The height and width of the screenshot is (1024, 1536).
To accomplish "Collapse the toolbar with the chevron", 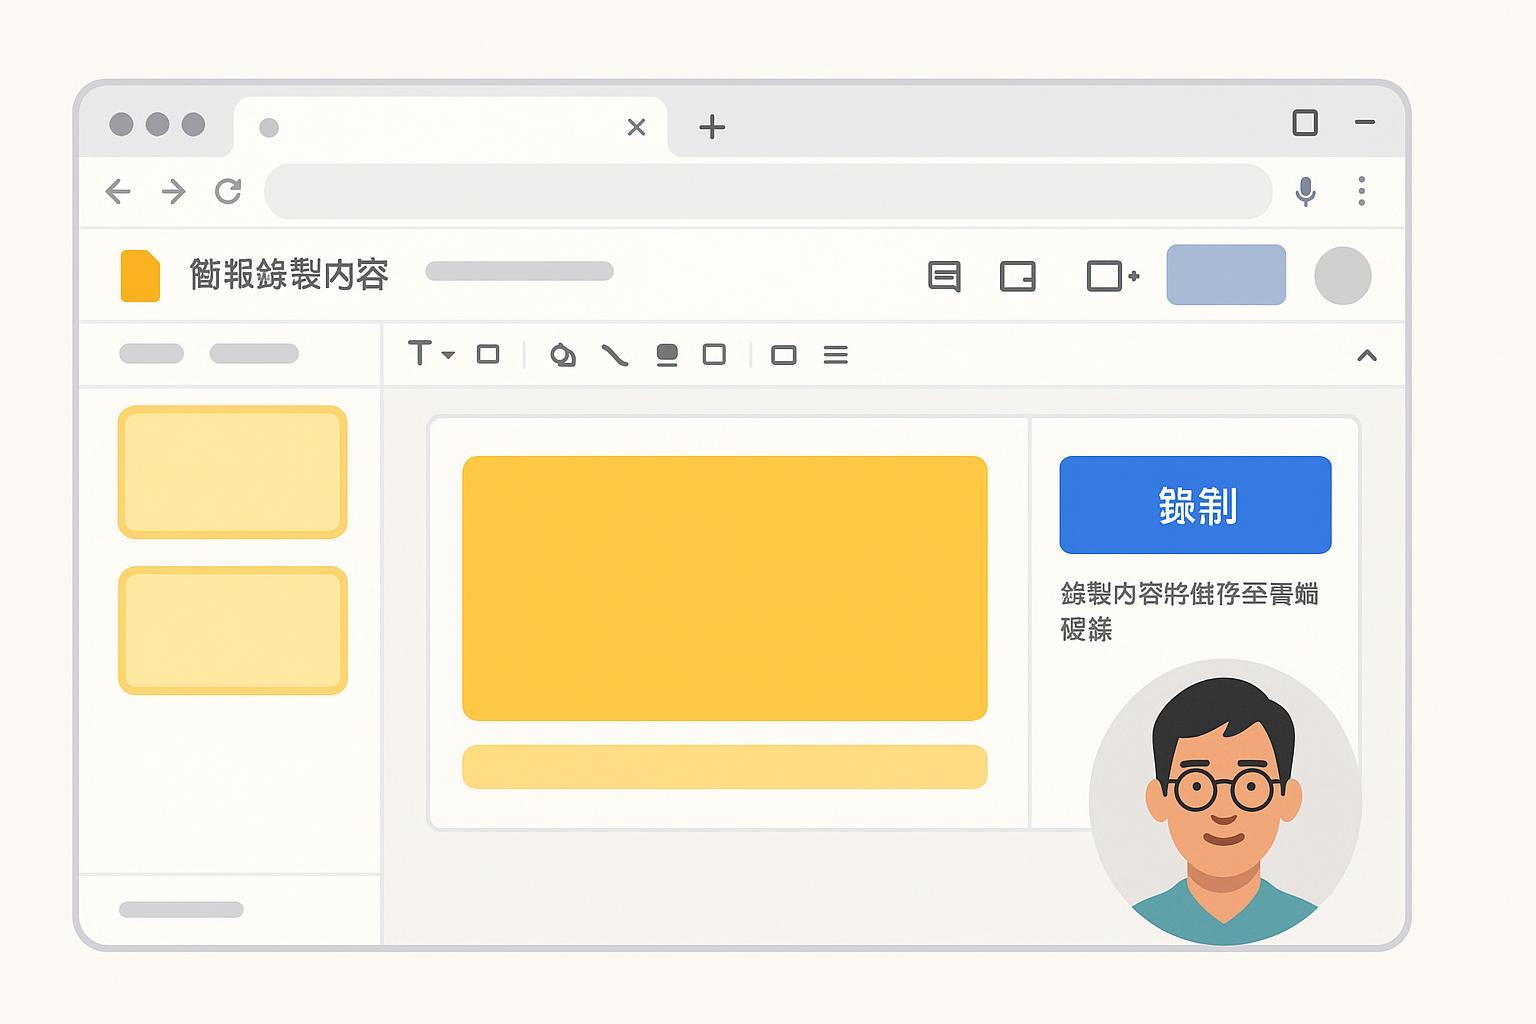I will point(1366,356).
